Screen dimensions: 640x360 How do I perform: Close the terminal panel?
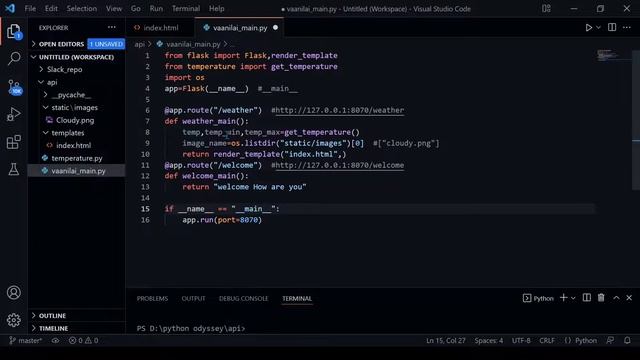629,298
